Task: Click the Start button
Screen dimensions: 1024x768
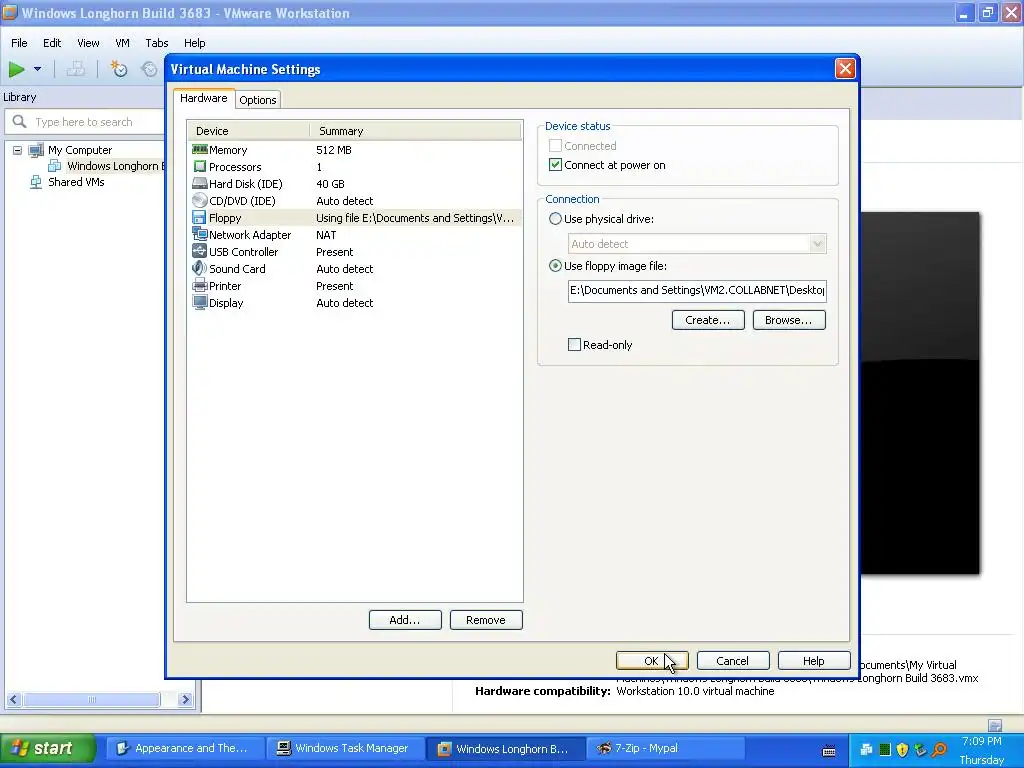Action: 48,748
